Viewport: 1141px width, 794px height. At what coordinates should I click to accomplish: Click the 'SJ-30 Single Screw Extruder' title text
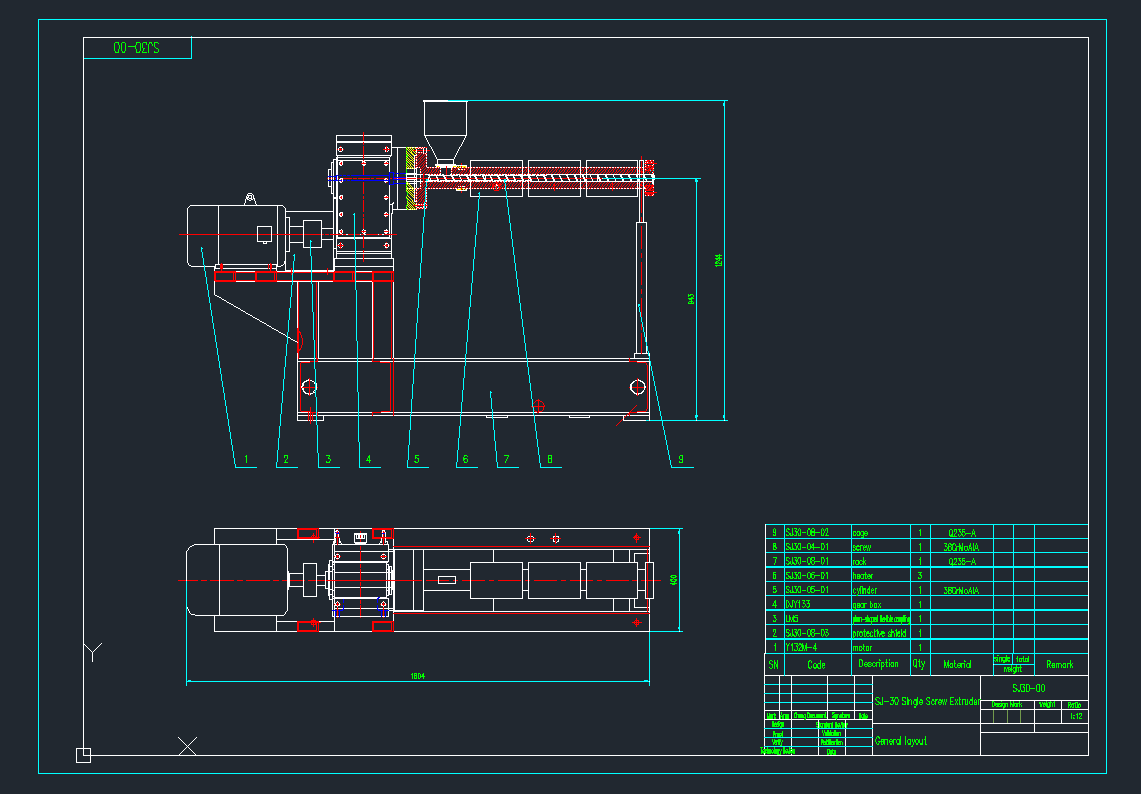pyautogui.click(x=926, y=702)
